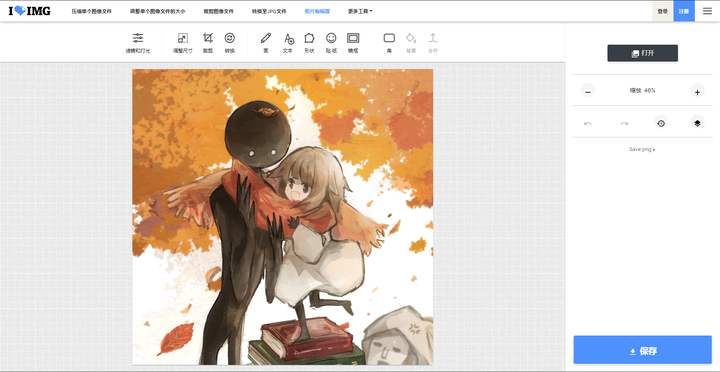This screenshot has height=372, width=720.
Task: Expand the Save png format dropdown
Action: [642, 150]
